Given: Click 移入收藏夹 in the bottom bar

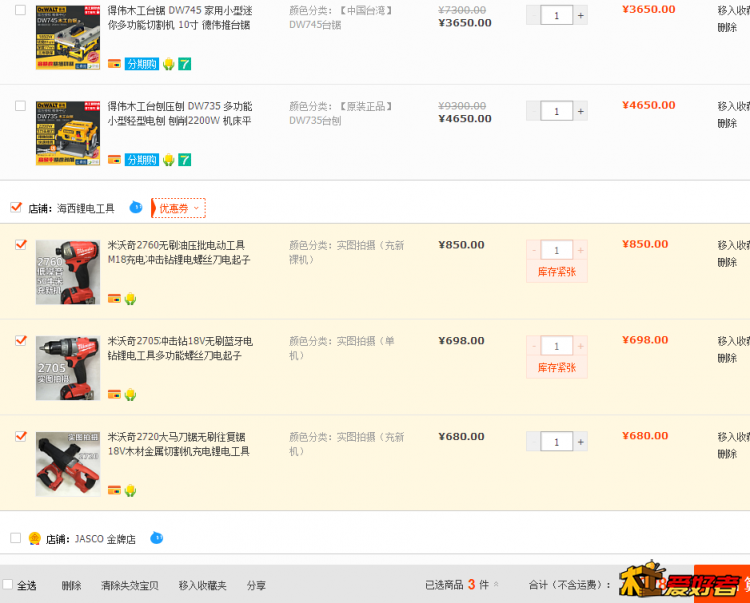Looking at the screenshot, I should pyautogui.click(x=202, y=585).
